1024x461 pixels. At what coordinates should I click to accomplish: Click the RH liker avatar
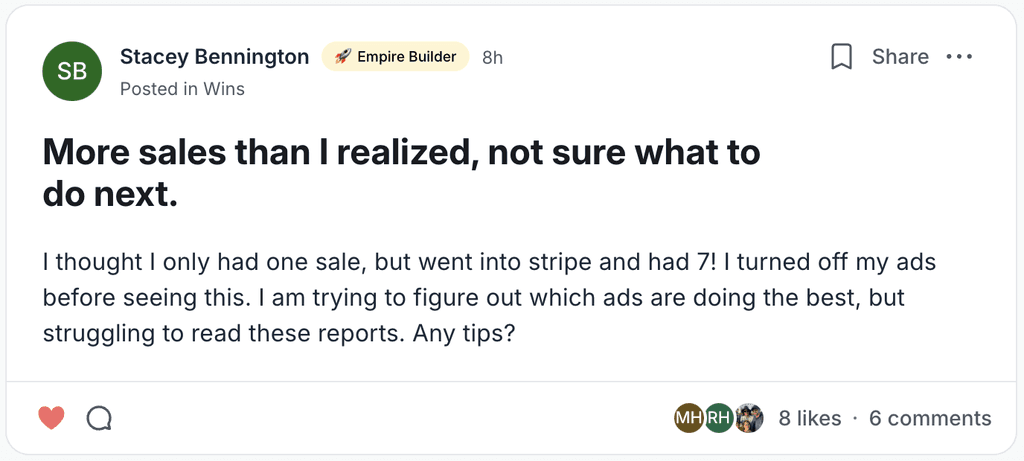tap(719, 418)
